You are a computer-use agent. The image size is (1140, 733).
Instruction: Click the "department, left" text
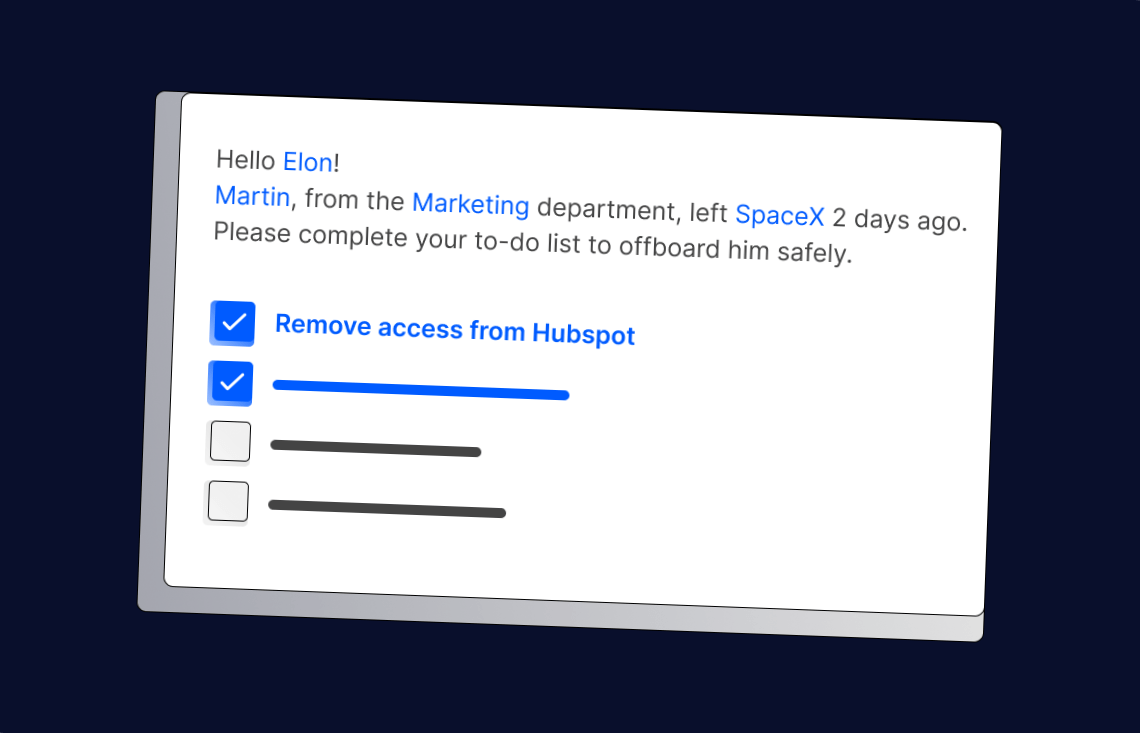point(632,210)
